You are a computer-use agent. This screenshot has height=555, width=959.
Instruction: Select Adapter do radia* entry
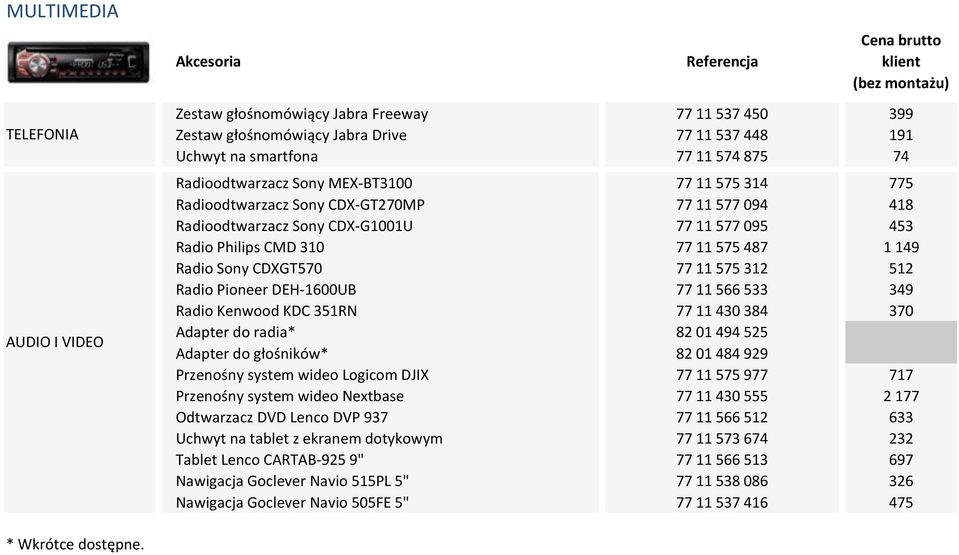(x=235, y=332)
